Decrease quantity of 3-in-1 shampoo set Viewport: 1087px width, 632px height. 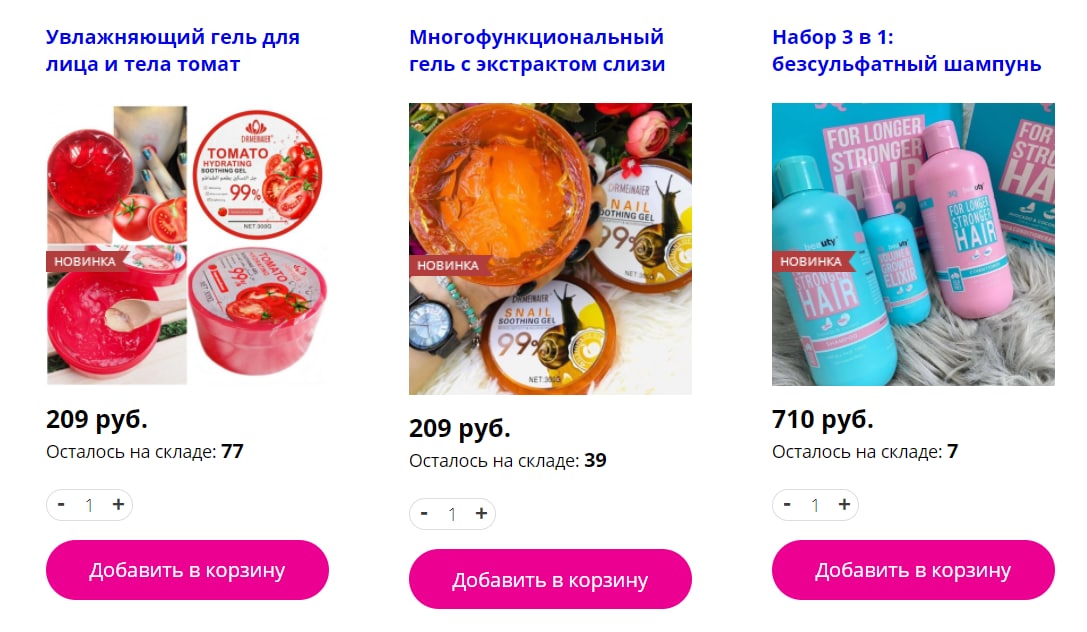tap(787, 504)
